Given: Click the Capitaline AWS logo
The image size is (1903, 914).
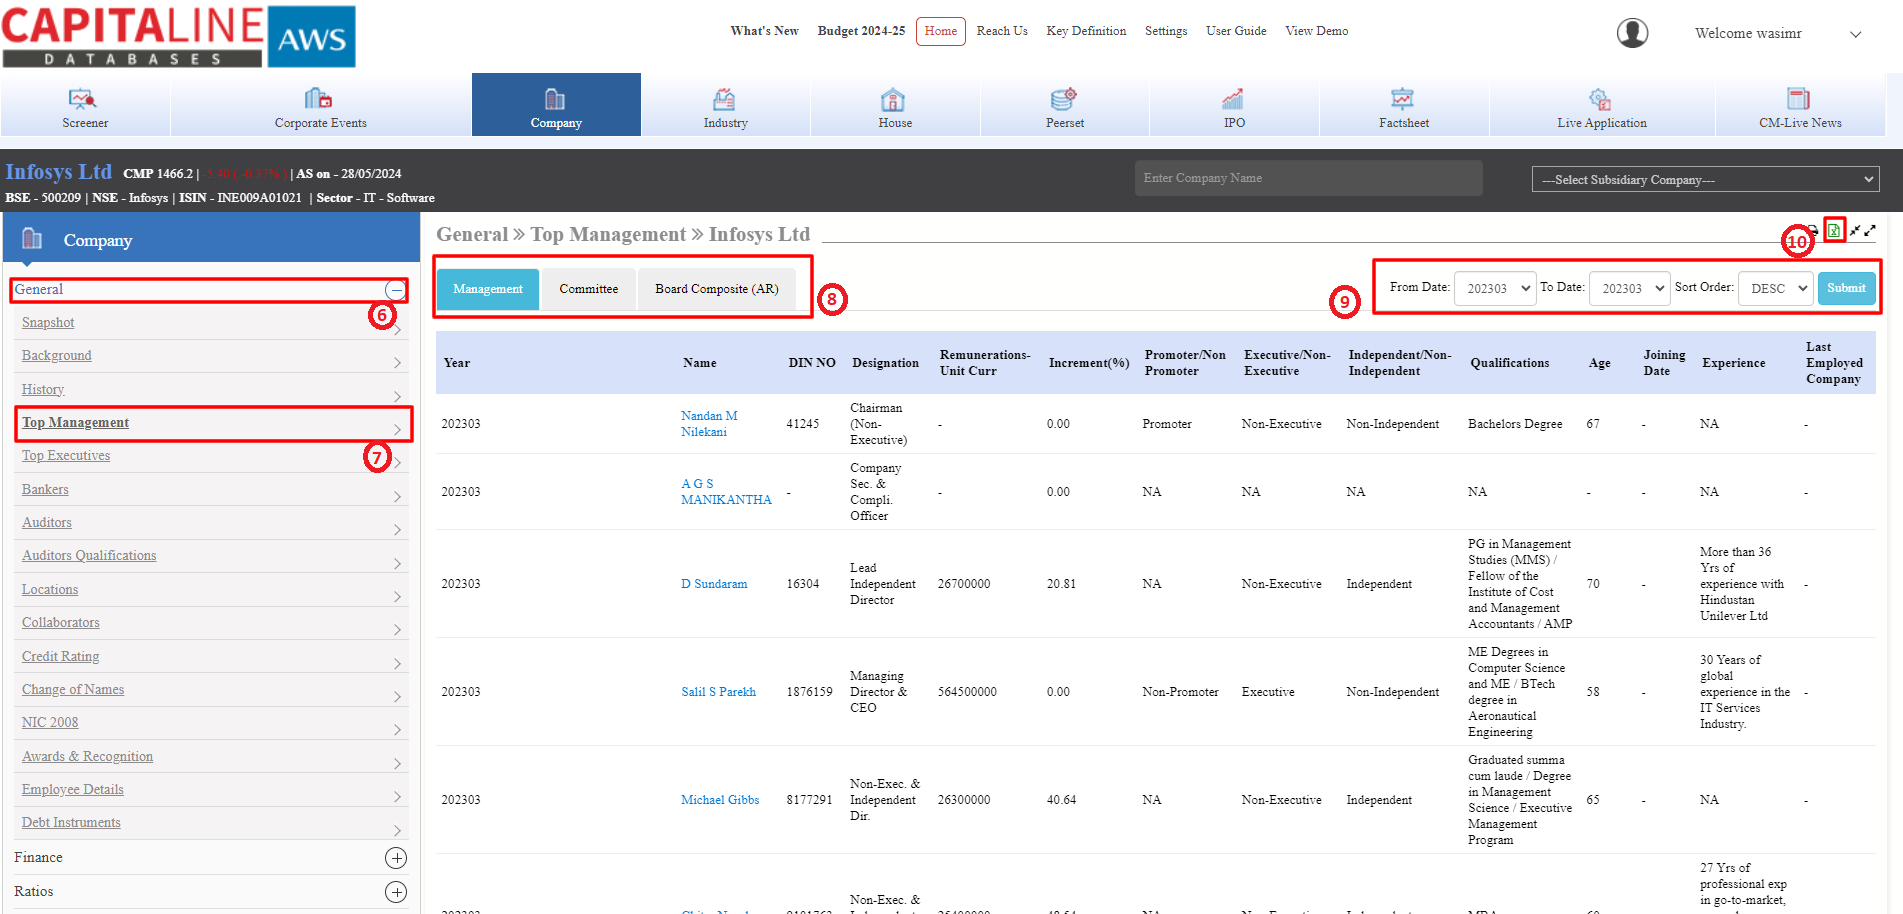Looking at the screenshot, I should click(178, 36).
